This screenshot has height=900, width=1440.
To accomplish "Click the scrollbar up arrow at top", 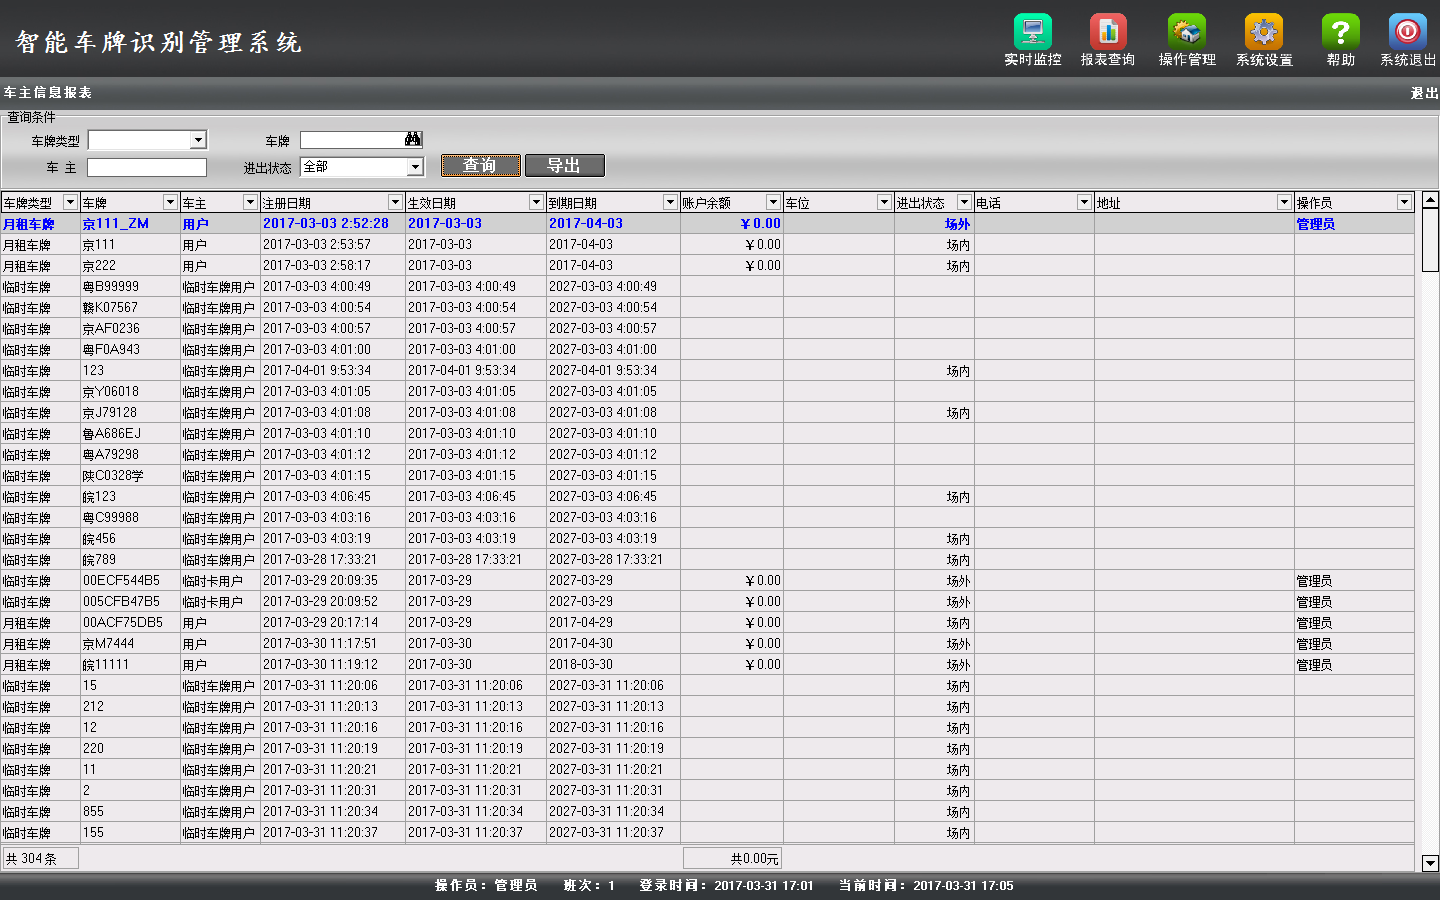I will (x=1430, y=199).
